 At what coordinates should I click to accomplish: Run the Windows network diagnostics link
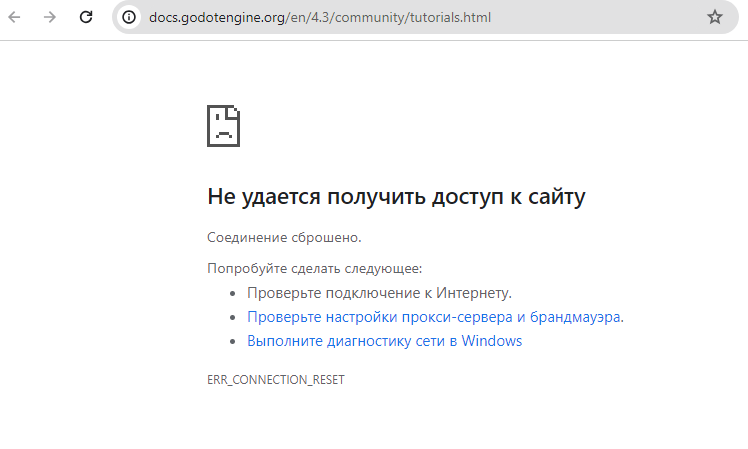[384, 341]
